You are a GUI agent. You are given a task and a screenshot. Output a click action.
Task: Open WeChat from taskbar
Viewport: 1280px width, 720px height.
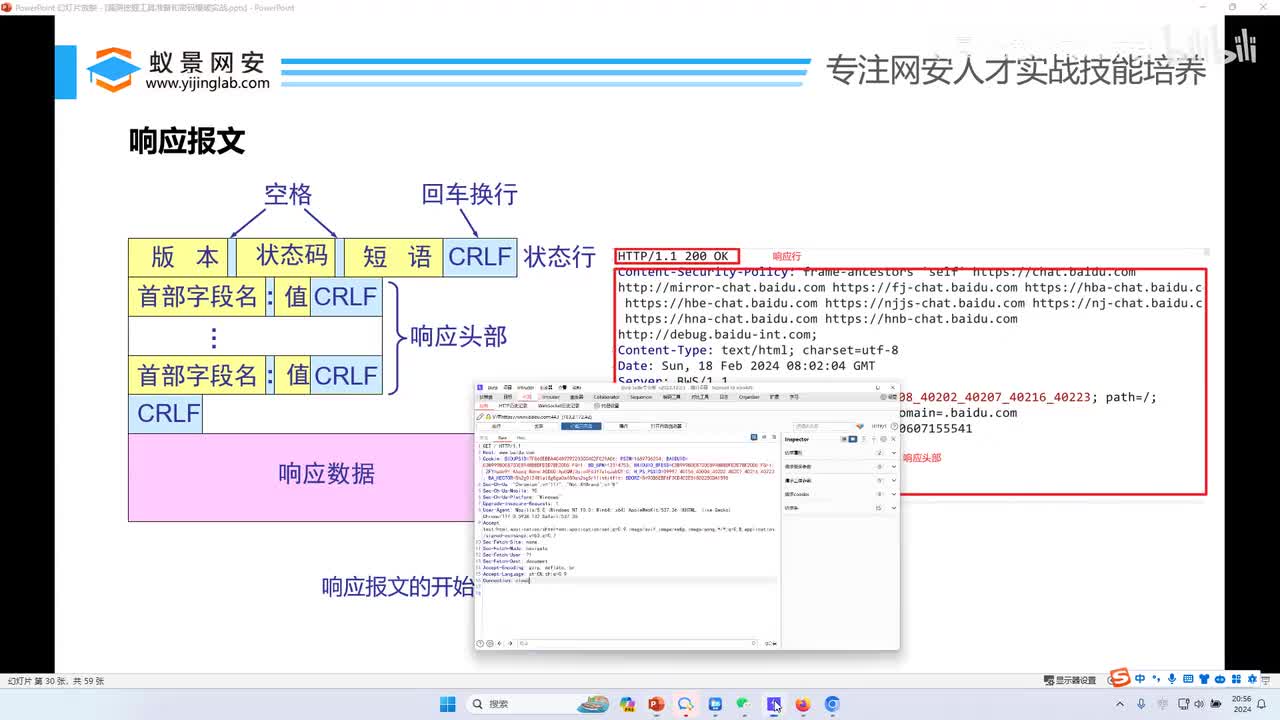pos(743,704)
